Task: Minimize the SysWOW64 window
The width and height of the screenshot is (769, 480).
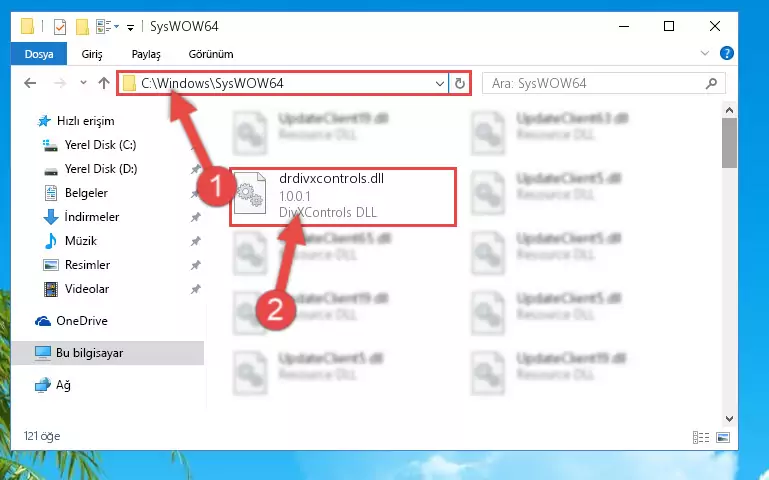Action: coord(624,26)
